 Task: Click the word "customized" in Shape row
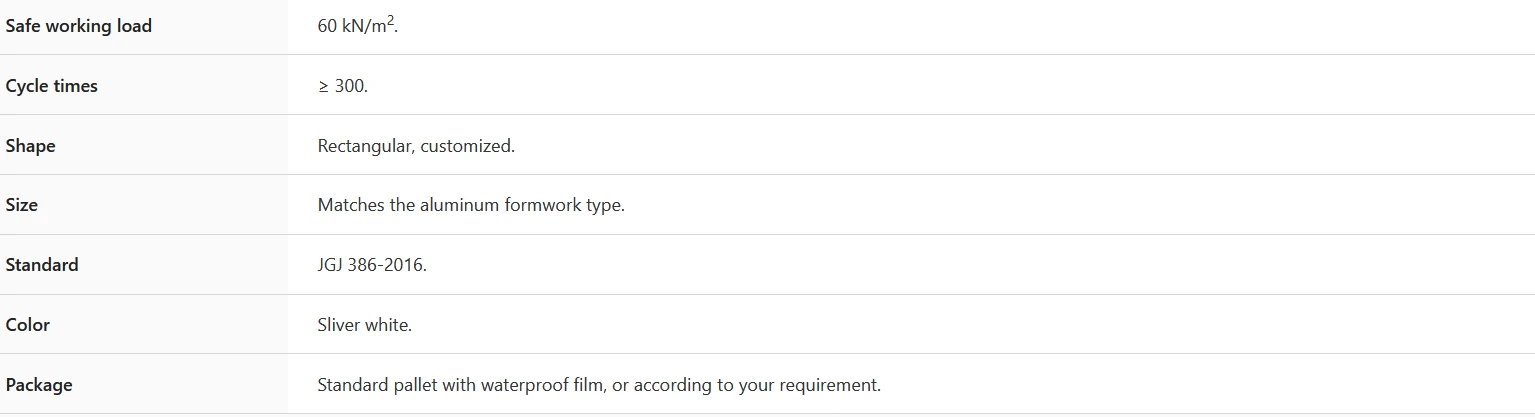[465, 146]
